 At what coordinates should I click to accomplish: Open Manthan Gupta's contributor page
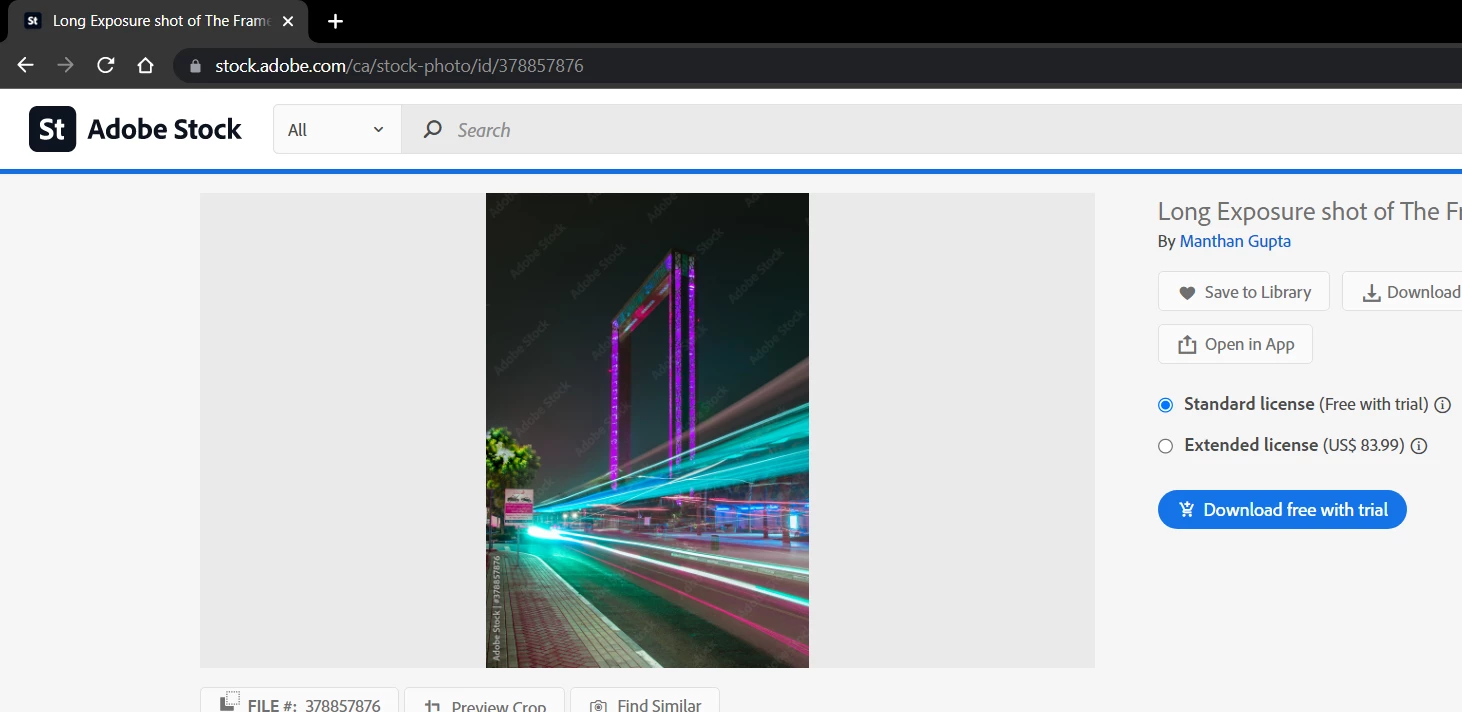(x=1235, y=241)
